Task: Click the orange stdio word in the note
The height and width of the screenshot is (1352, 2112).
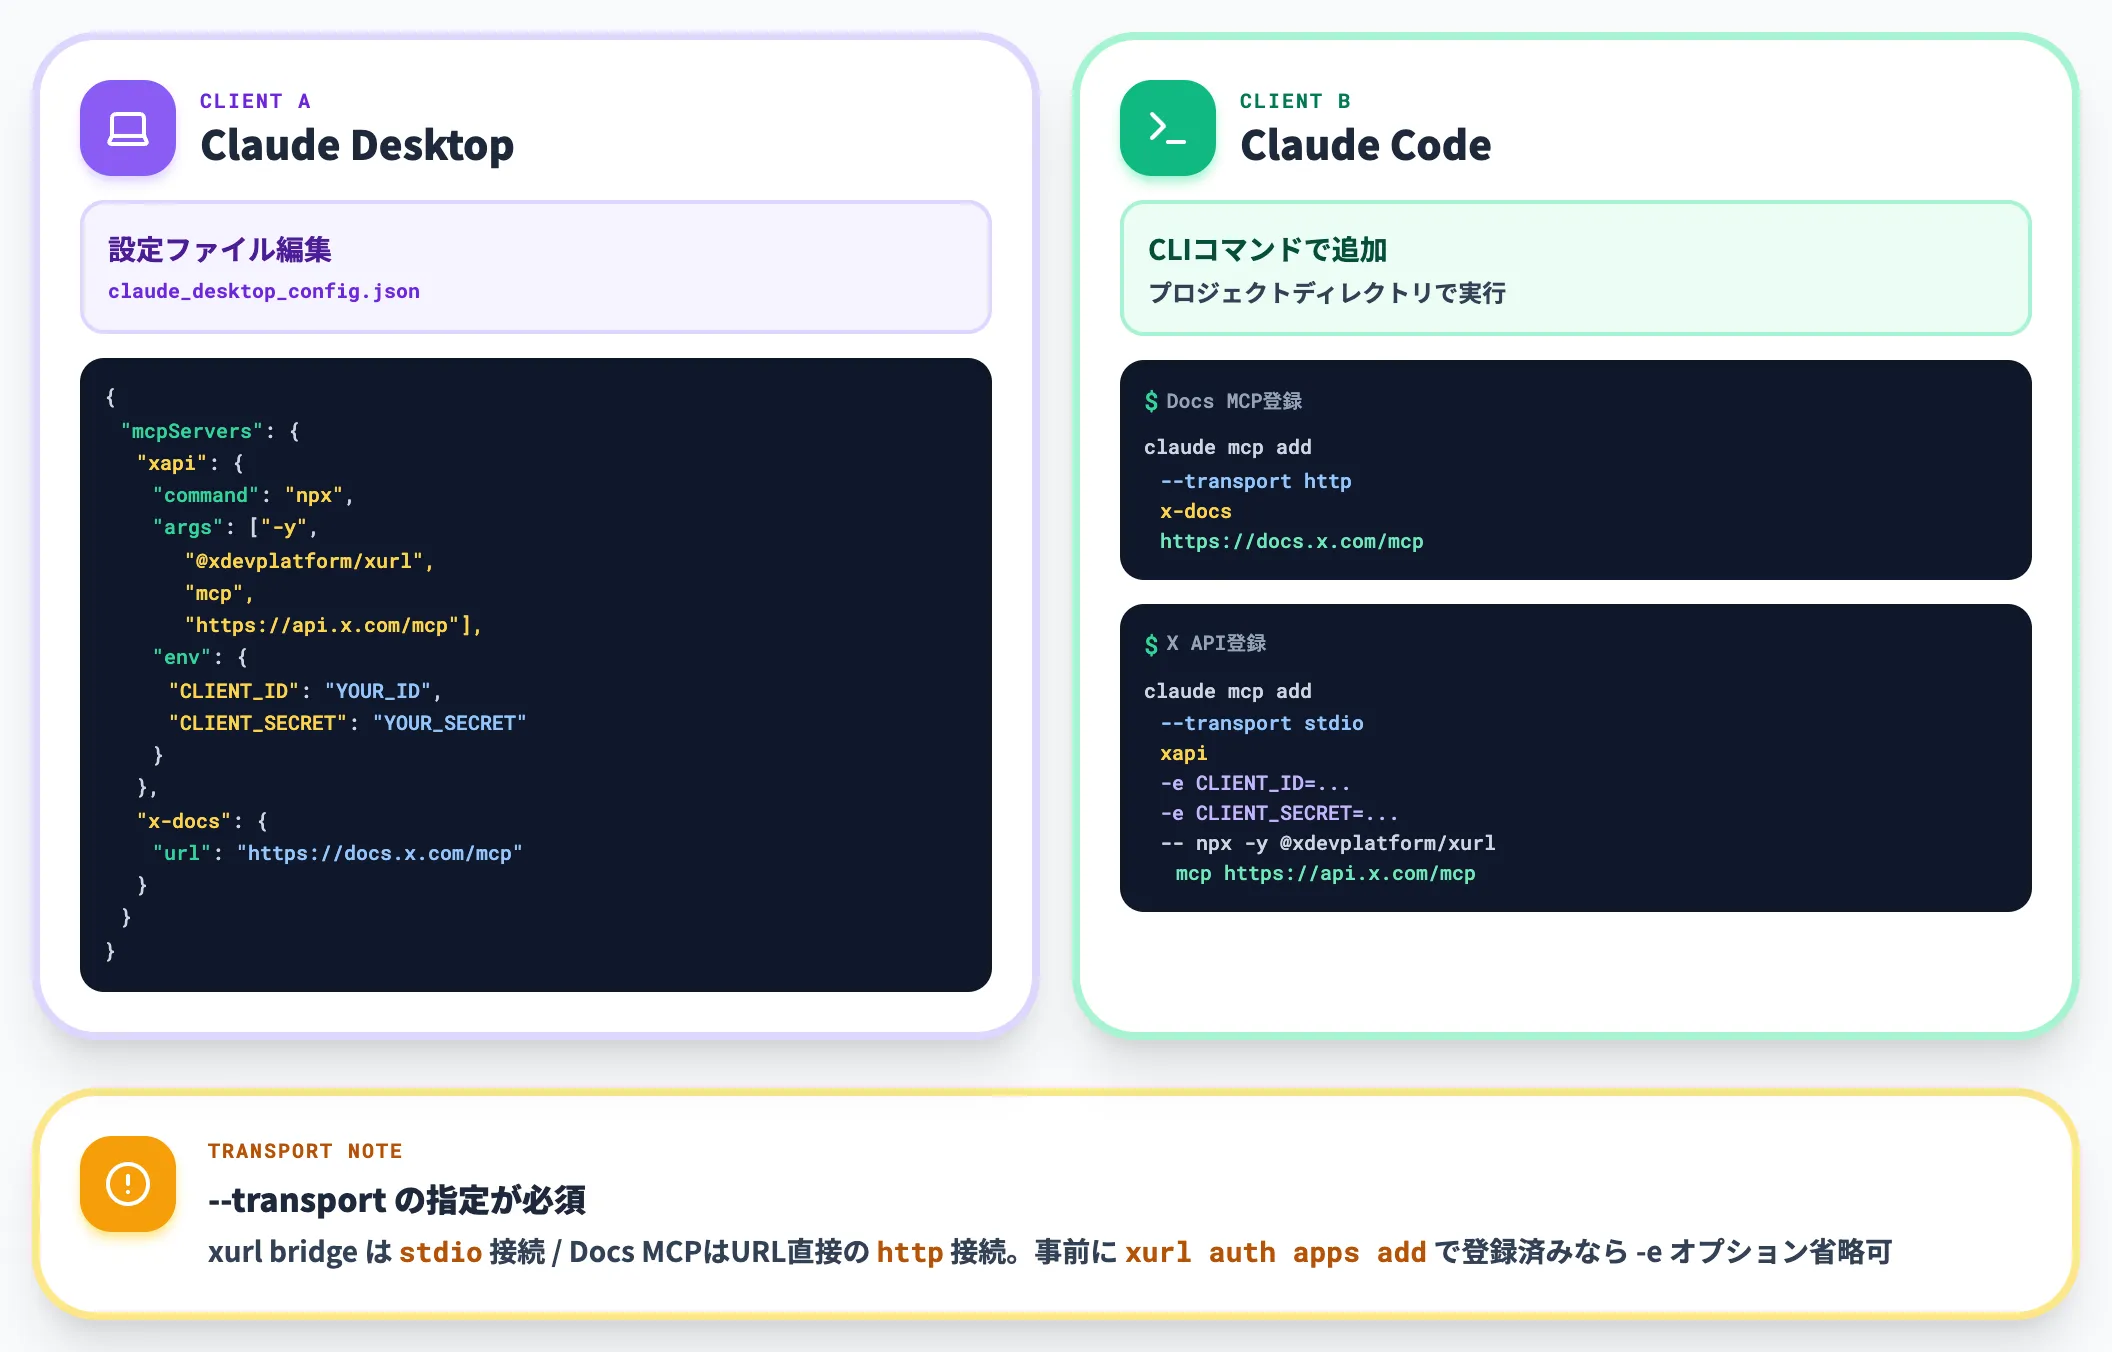Action: tap(441, 1252)
